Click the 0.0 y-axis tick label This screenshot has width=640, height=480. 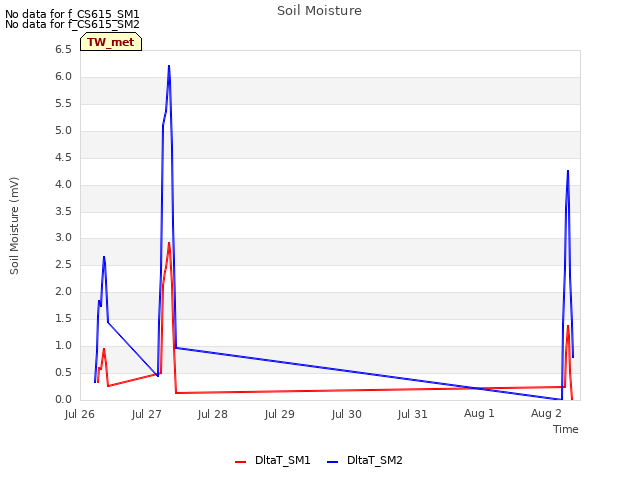tap(63, 399)
